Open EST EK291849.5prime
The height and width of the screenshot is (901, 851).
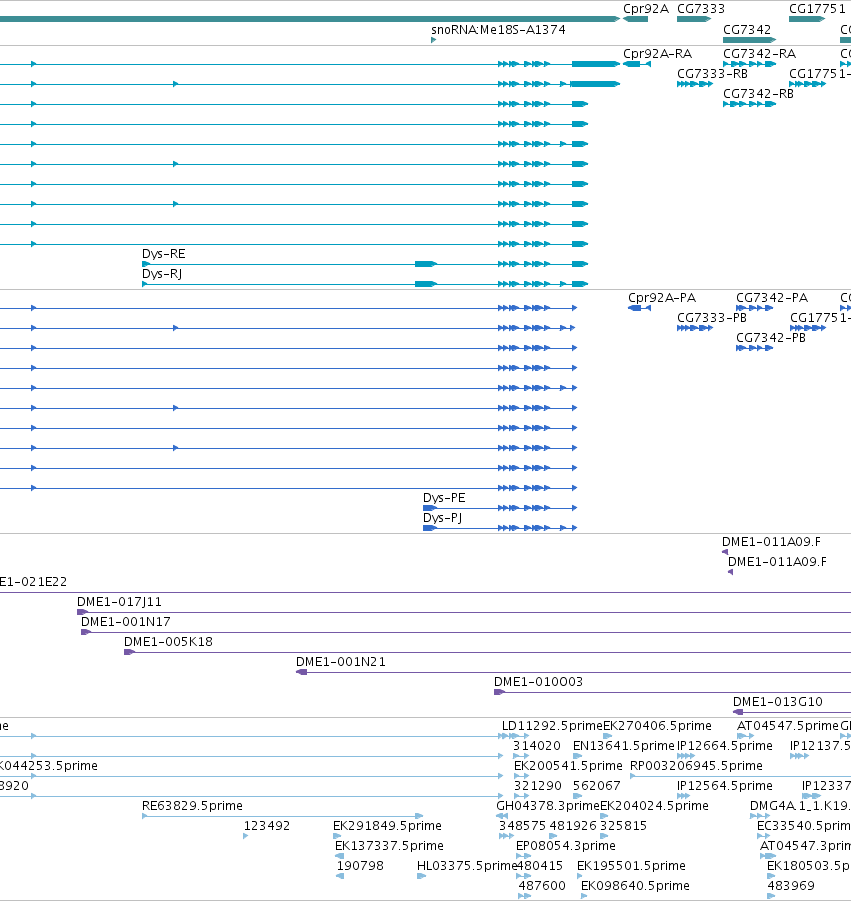click(387, 826)
